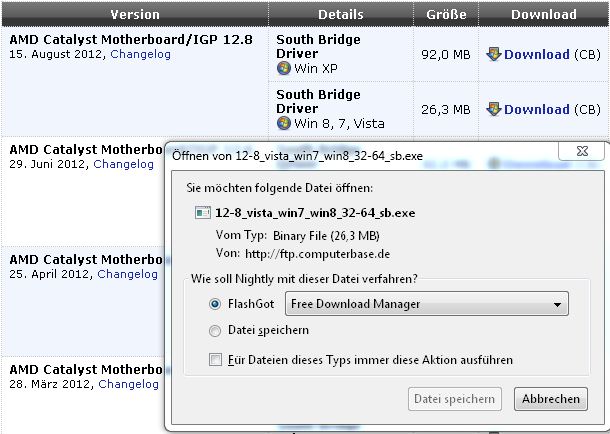Click the 92,0 MB size cell
610x434 pixels.
coord(446,54)
